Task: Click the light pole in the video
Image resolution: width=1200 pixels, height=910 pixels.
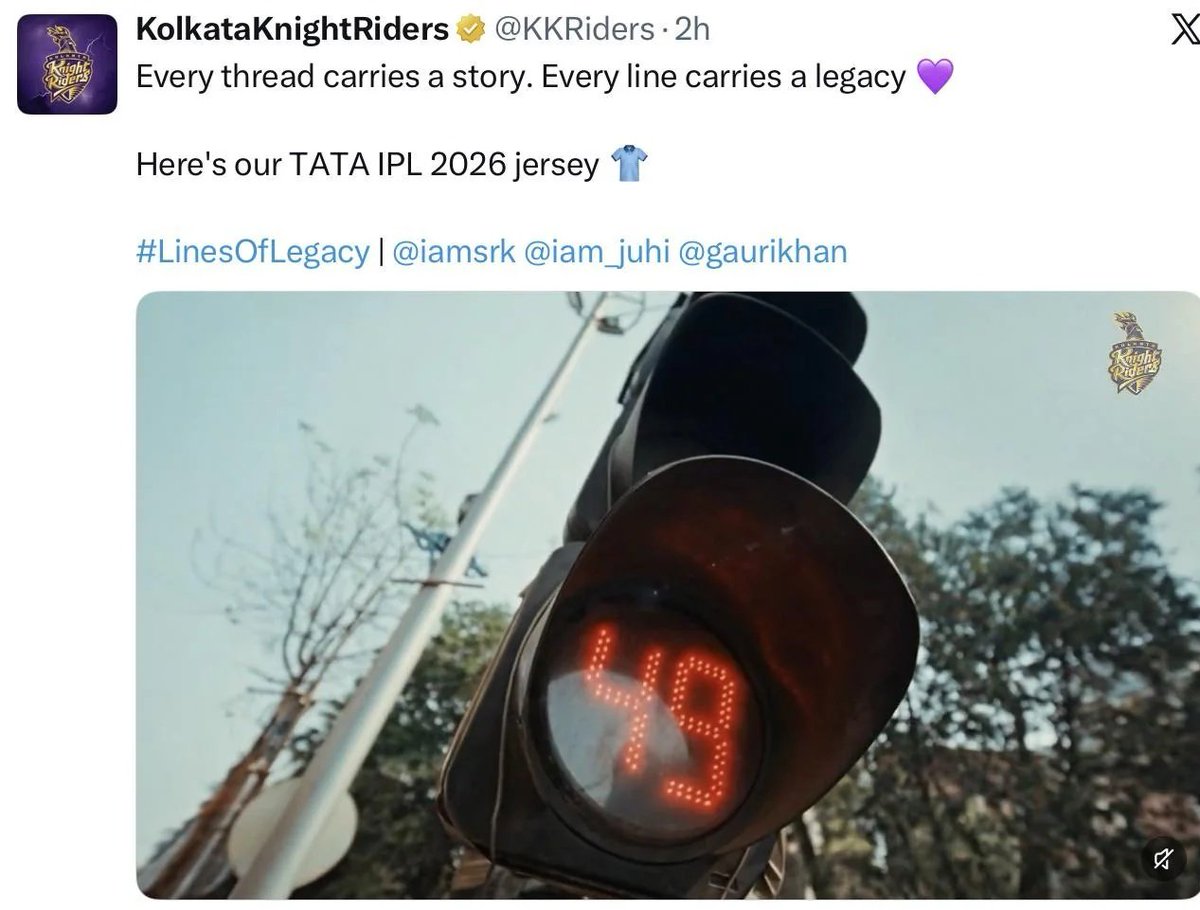Action: [x=420, y=600]
